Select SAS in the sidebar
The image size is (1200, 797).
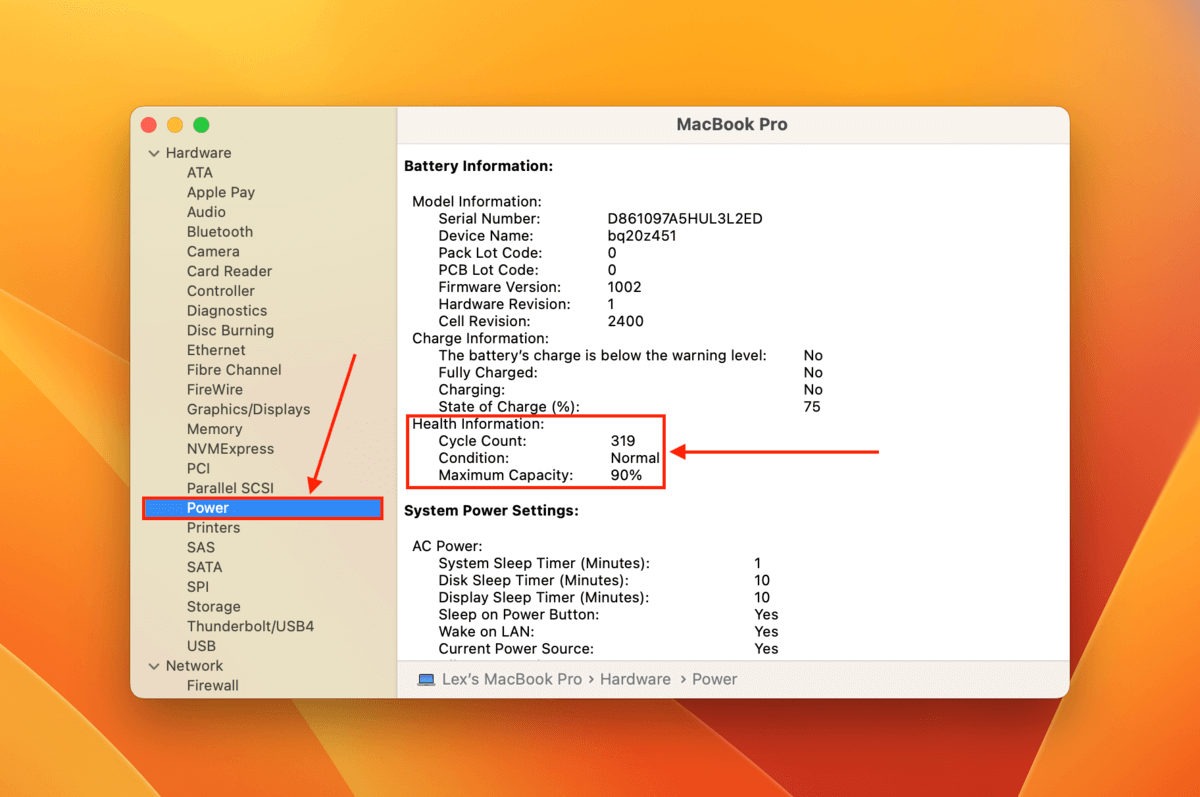click(x=201, y=547)
